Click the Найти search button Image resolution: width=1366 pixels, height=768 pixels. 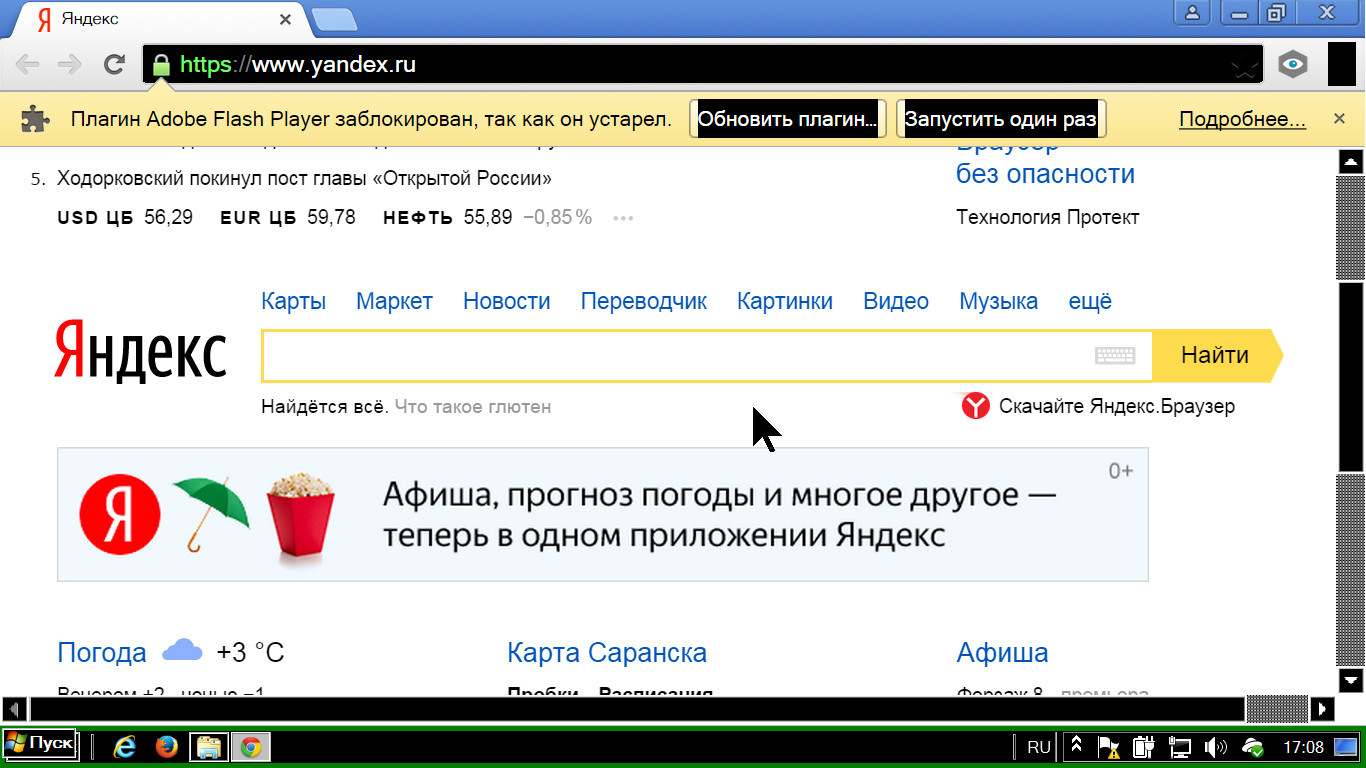pos(1216,355)
